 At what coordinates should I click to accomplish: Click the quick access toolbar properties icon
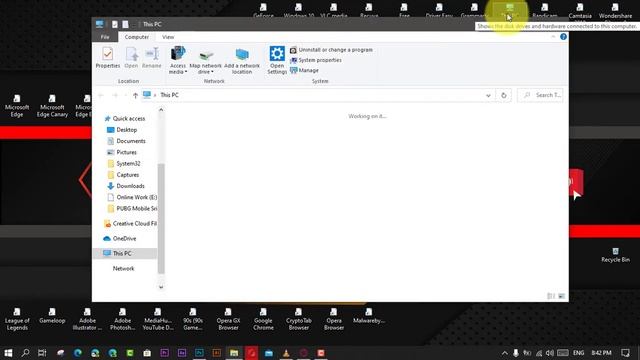tap(115, 24)
